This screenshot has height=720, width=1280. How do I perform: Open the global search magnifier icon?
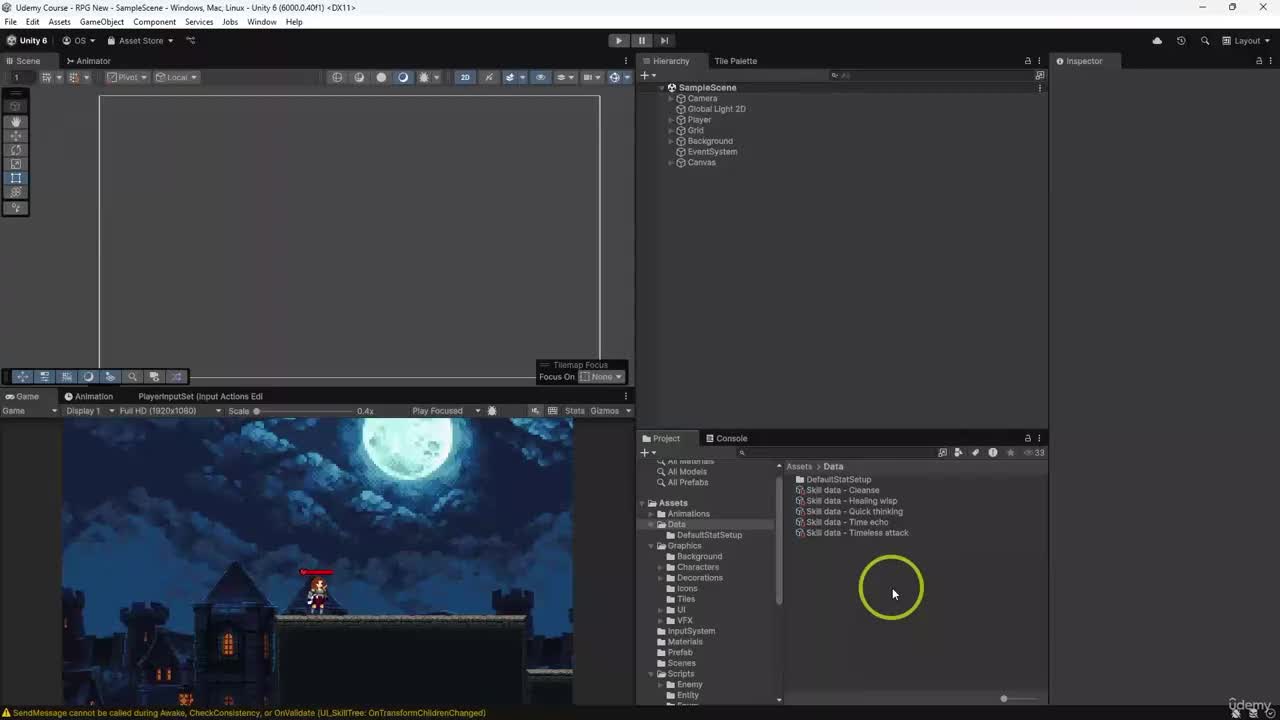tap(1205, 41)
